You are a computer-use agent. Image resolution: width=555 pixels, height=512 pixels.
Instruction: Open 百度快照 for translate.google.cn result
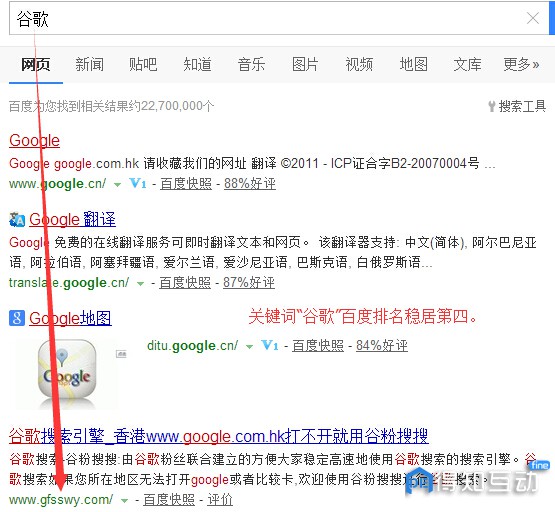(x=185, y=283)
